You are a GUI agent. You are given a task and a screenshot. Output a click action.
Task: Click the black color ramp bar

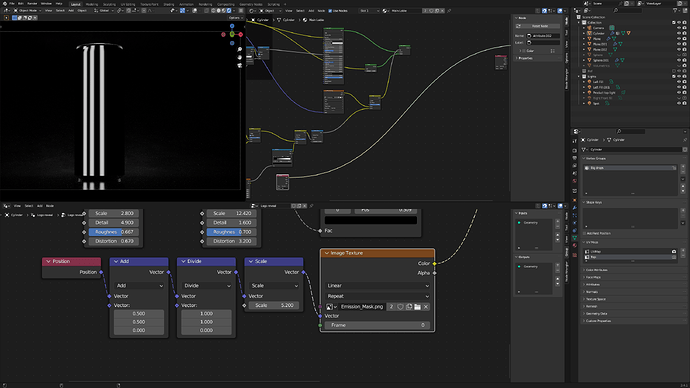pos(371,220)
